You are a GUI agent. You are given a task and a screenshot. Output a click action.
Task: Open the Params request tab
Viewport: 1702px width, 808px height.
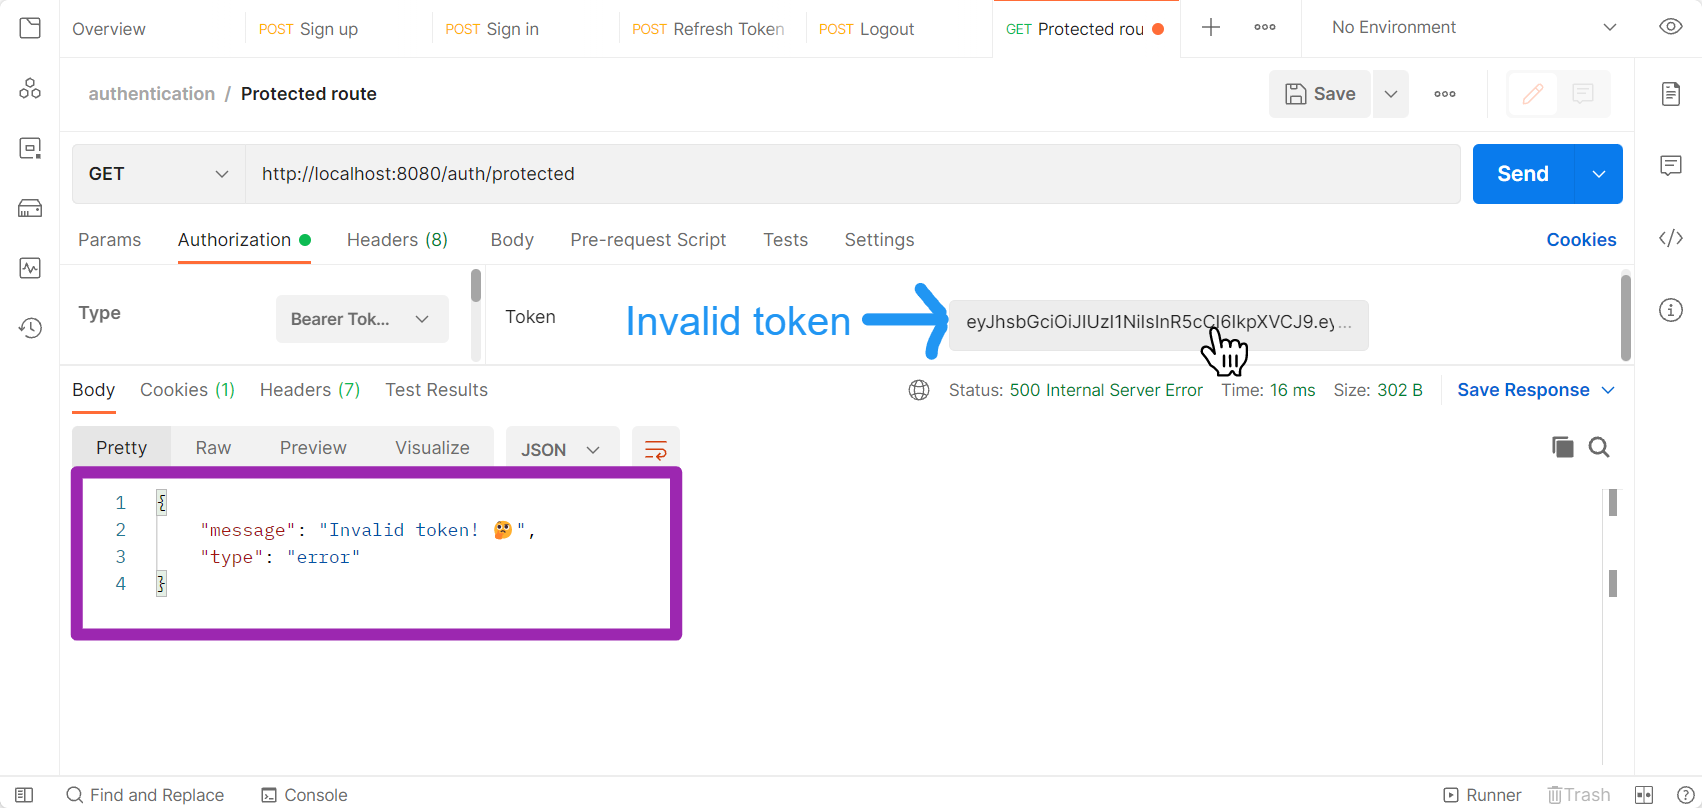click(110, 240)
